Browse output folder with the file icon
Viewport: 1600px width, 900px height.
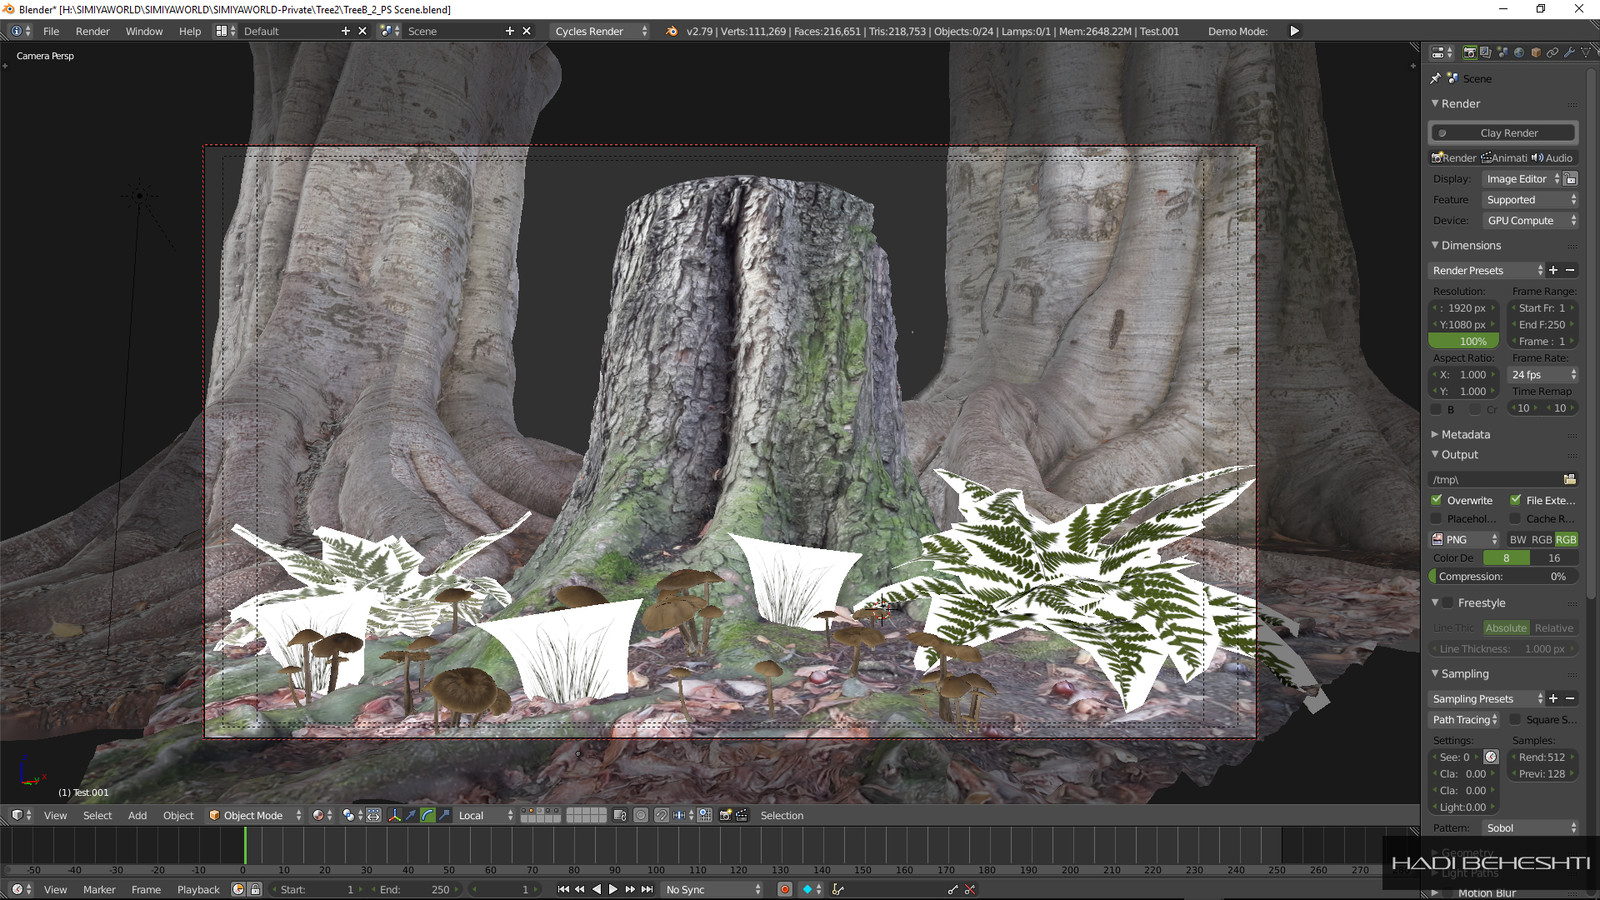(x=1569, y=480)
